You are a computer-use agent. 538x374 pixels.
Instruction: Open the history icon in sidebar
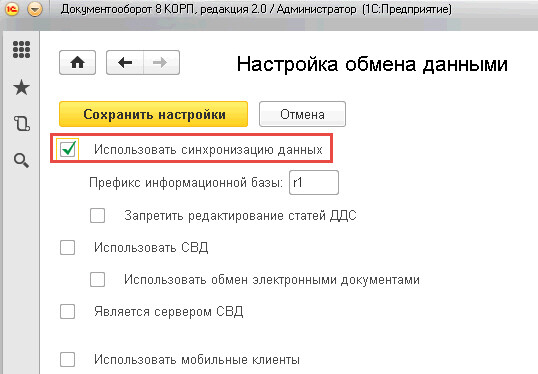[21, 124]
